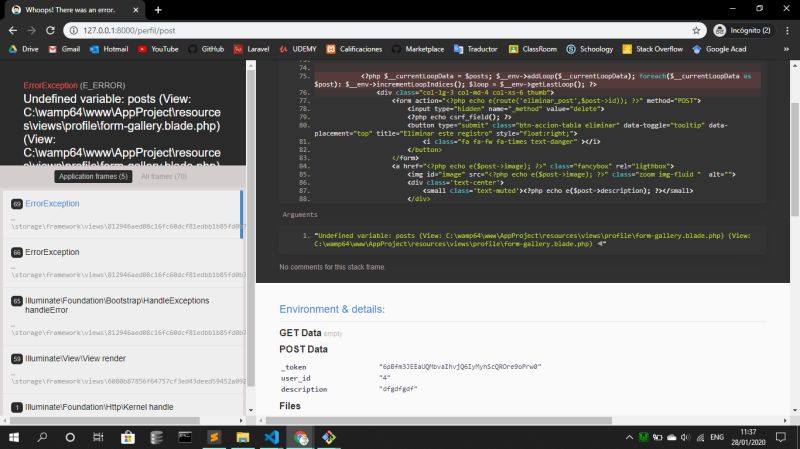Open the Google Acad bookmark
Image resolution: width=800 pixels, height=449 pixels.
(x=719, y=49)
